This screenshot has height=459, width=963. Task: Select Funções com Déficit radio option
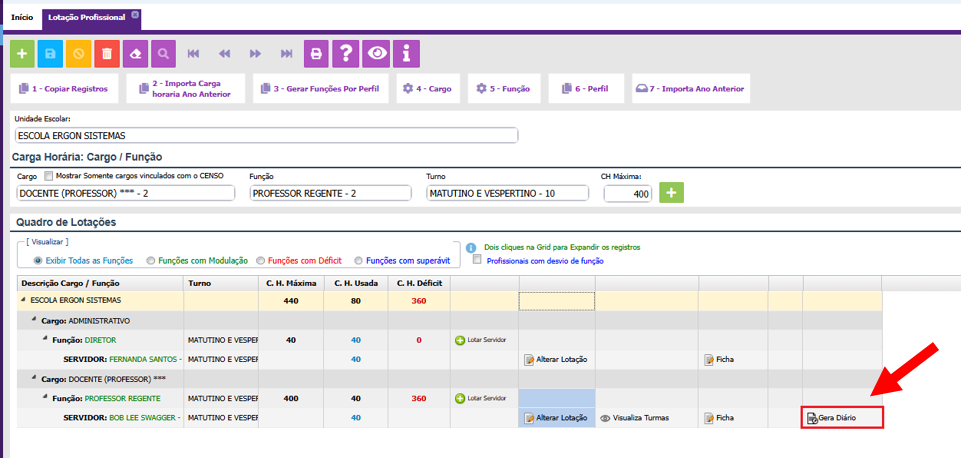click(262, 260)
